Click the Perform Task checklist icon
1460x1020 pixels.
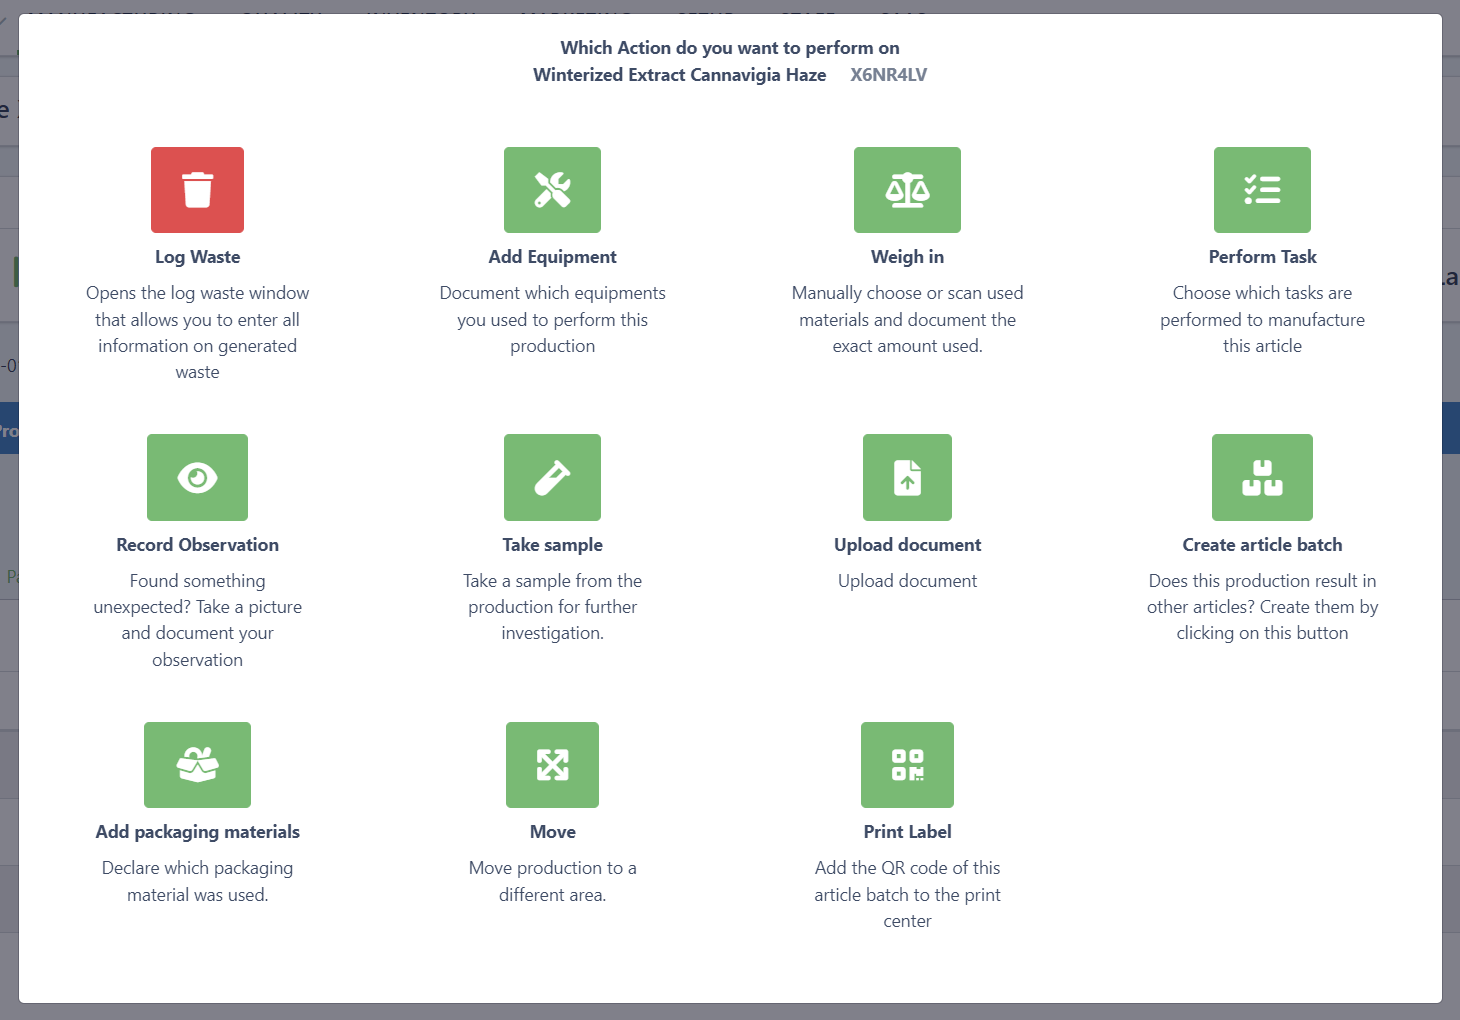(x=1262, y=190)
